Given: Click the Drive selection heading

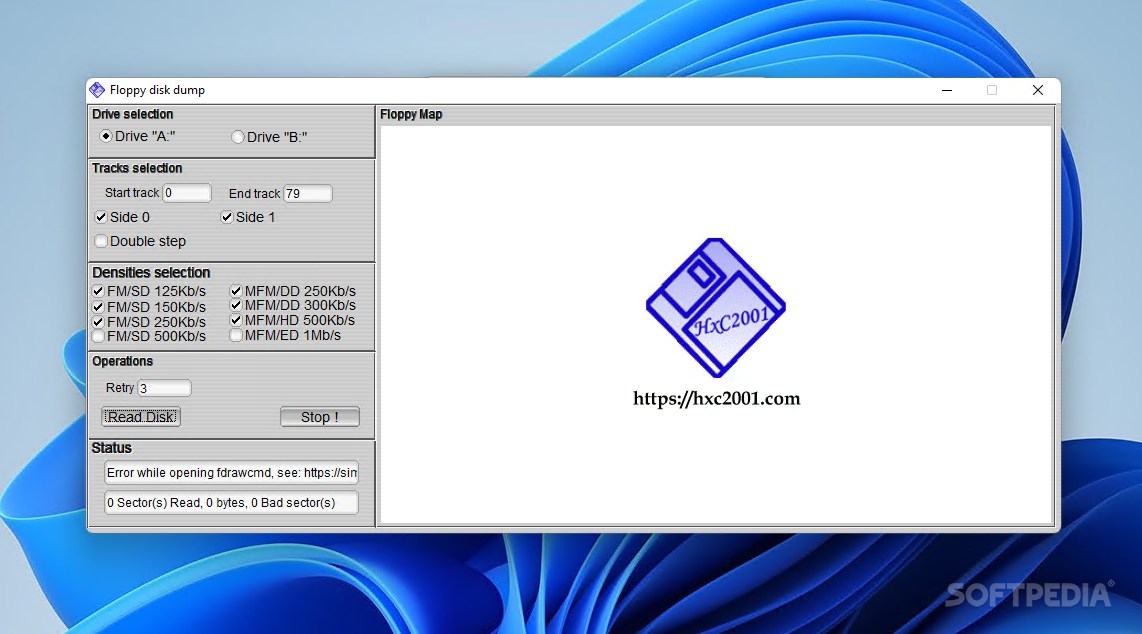Looking at the screenshot, I should pyautogui.click(x=133, y=114).
